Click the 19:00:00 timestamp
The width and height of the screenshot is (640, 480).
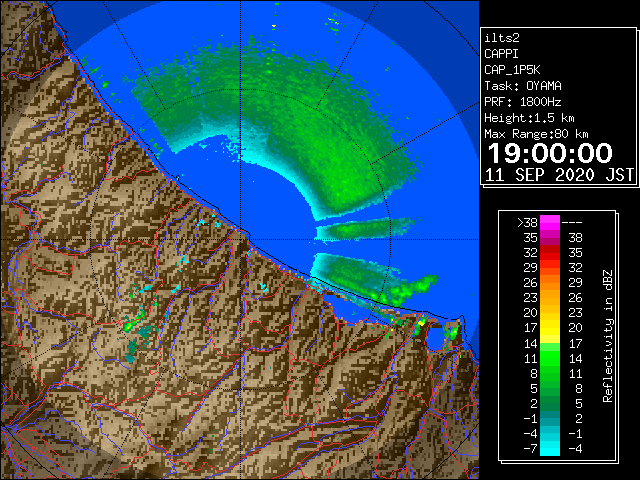coord(550,153)
